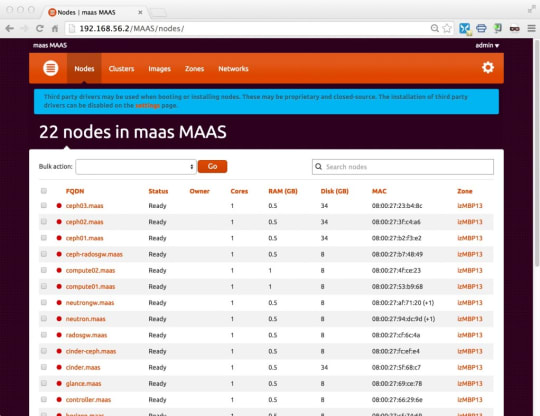
Task: Sort table by RAM (GB) column
Action: (283, 191)
